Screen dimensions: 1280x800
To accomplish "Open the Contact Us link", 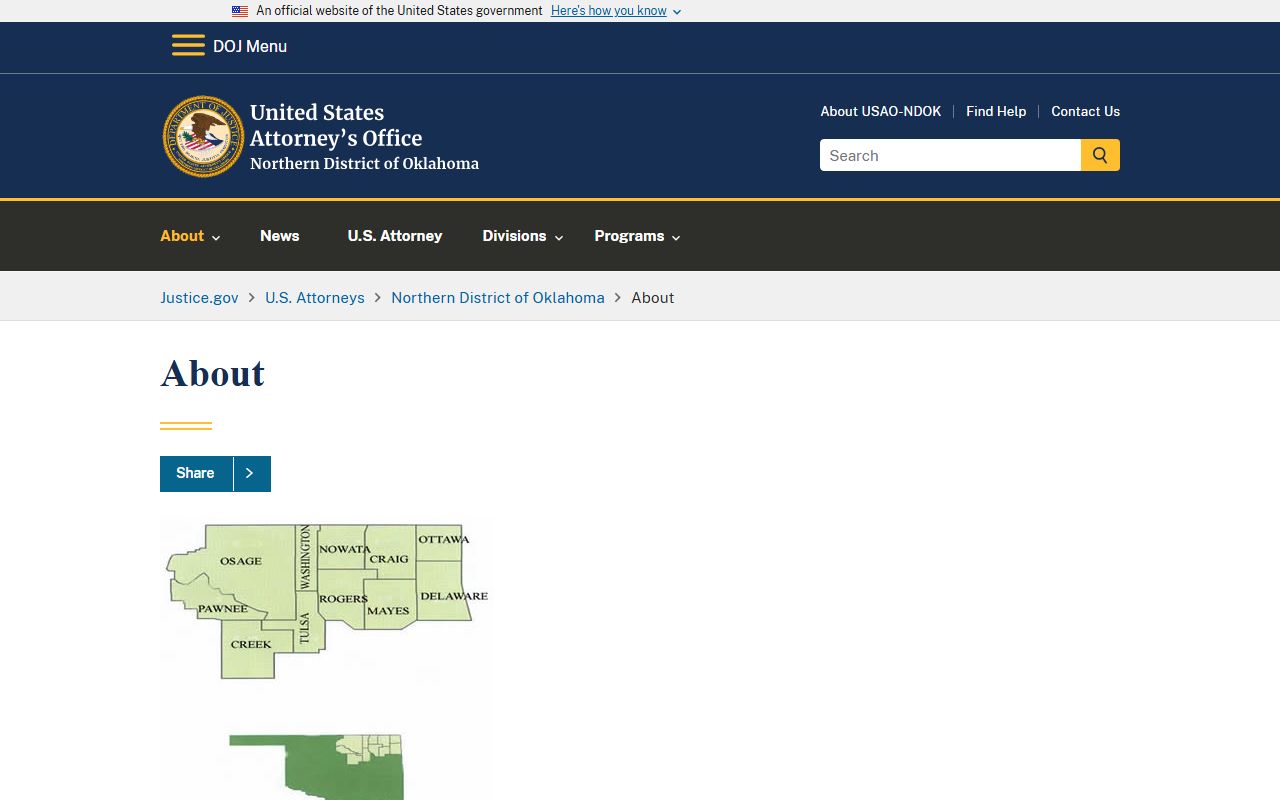I will [x=1085, y=111].
